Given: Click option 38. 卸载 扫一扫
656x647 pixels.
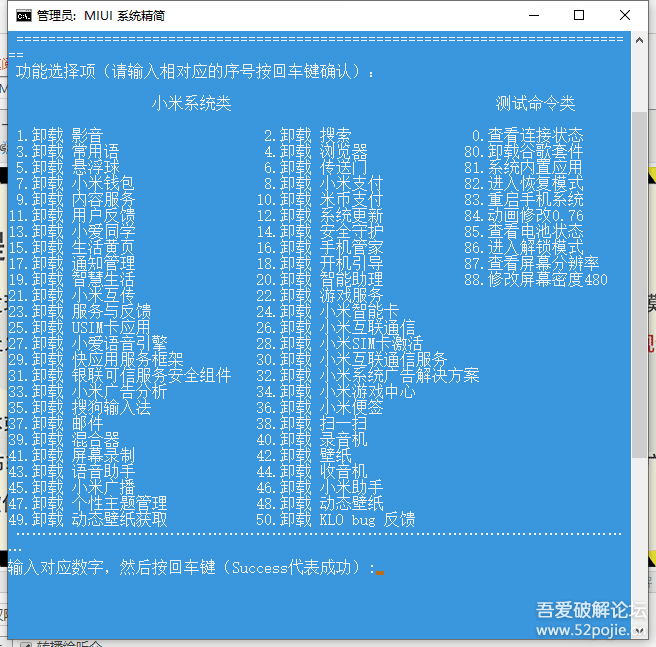Looking at the screenshot, I should tap(312, 423).
